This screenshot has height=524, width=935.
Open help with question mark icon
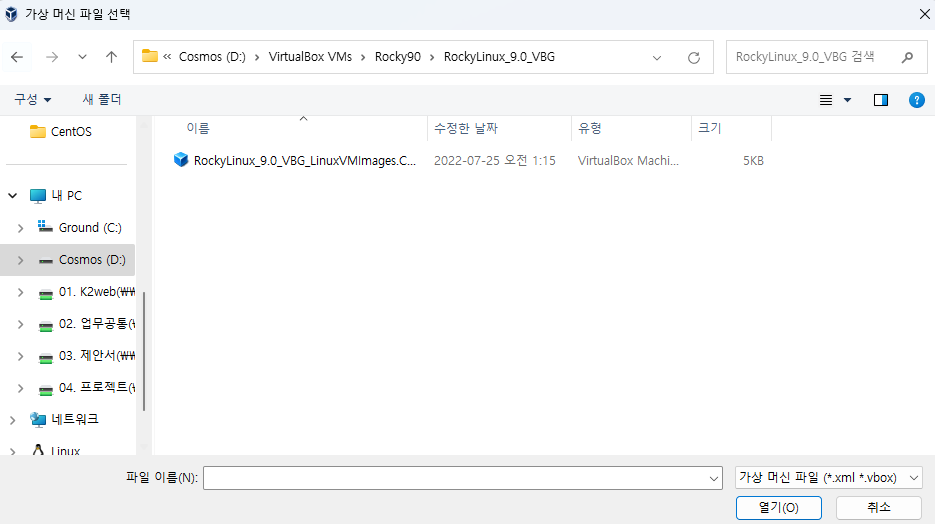(x=917, y=100)
